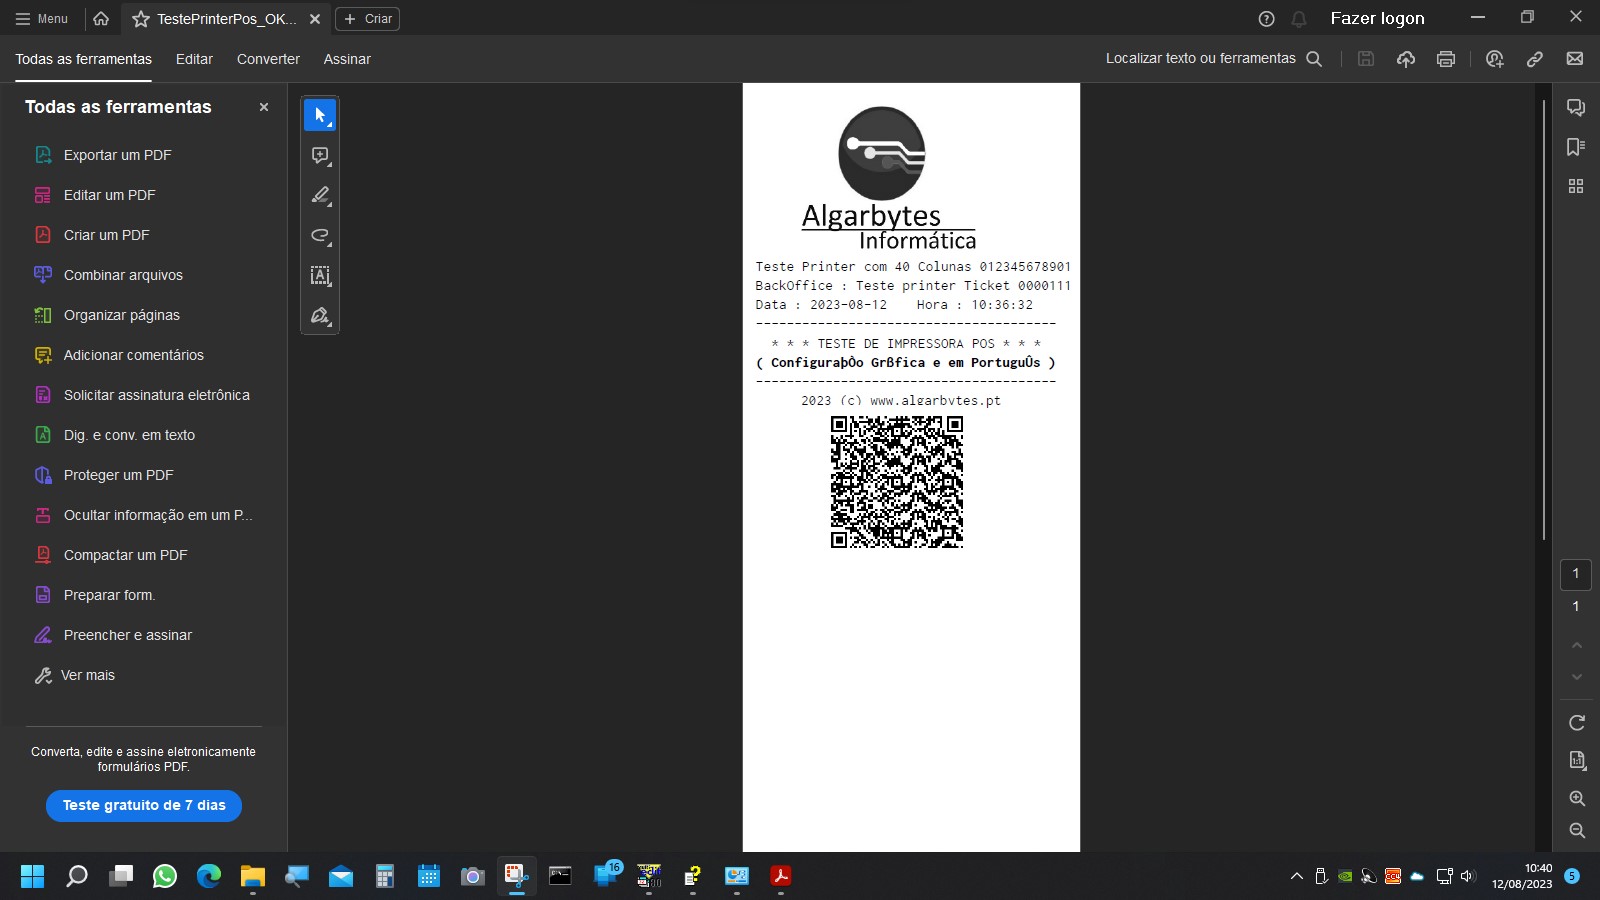Select the sign with pen tool

320,315
